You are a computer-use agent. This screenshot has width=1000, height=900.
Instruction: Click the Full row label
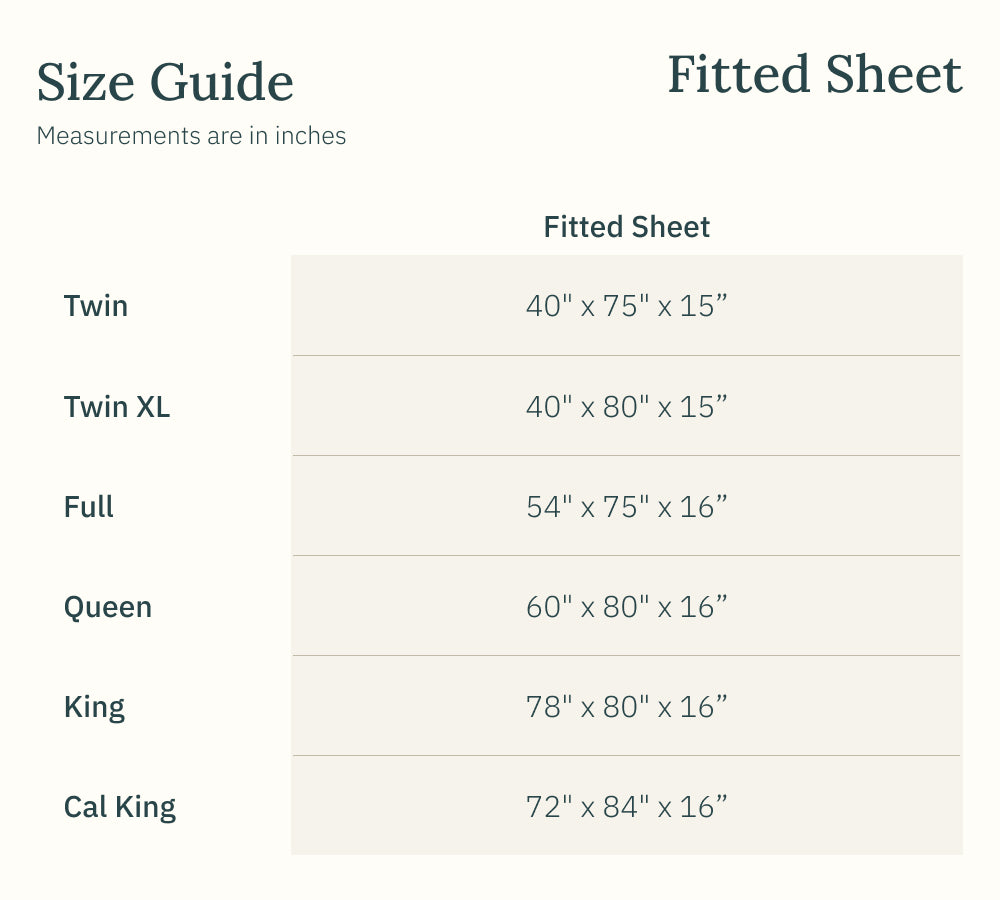tap(89, 507)
